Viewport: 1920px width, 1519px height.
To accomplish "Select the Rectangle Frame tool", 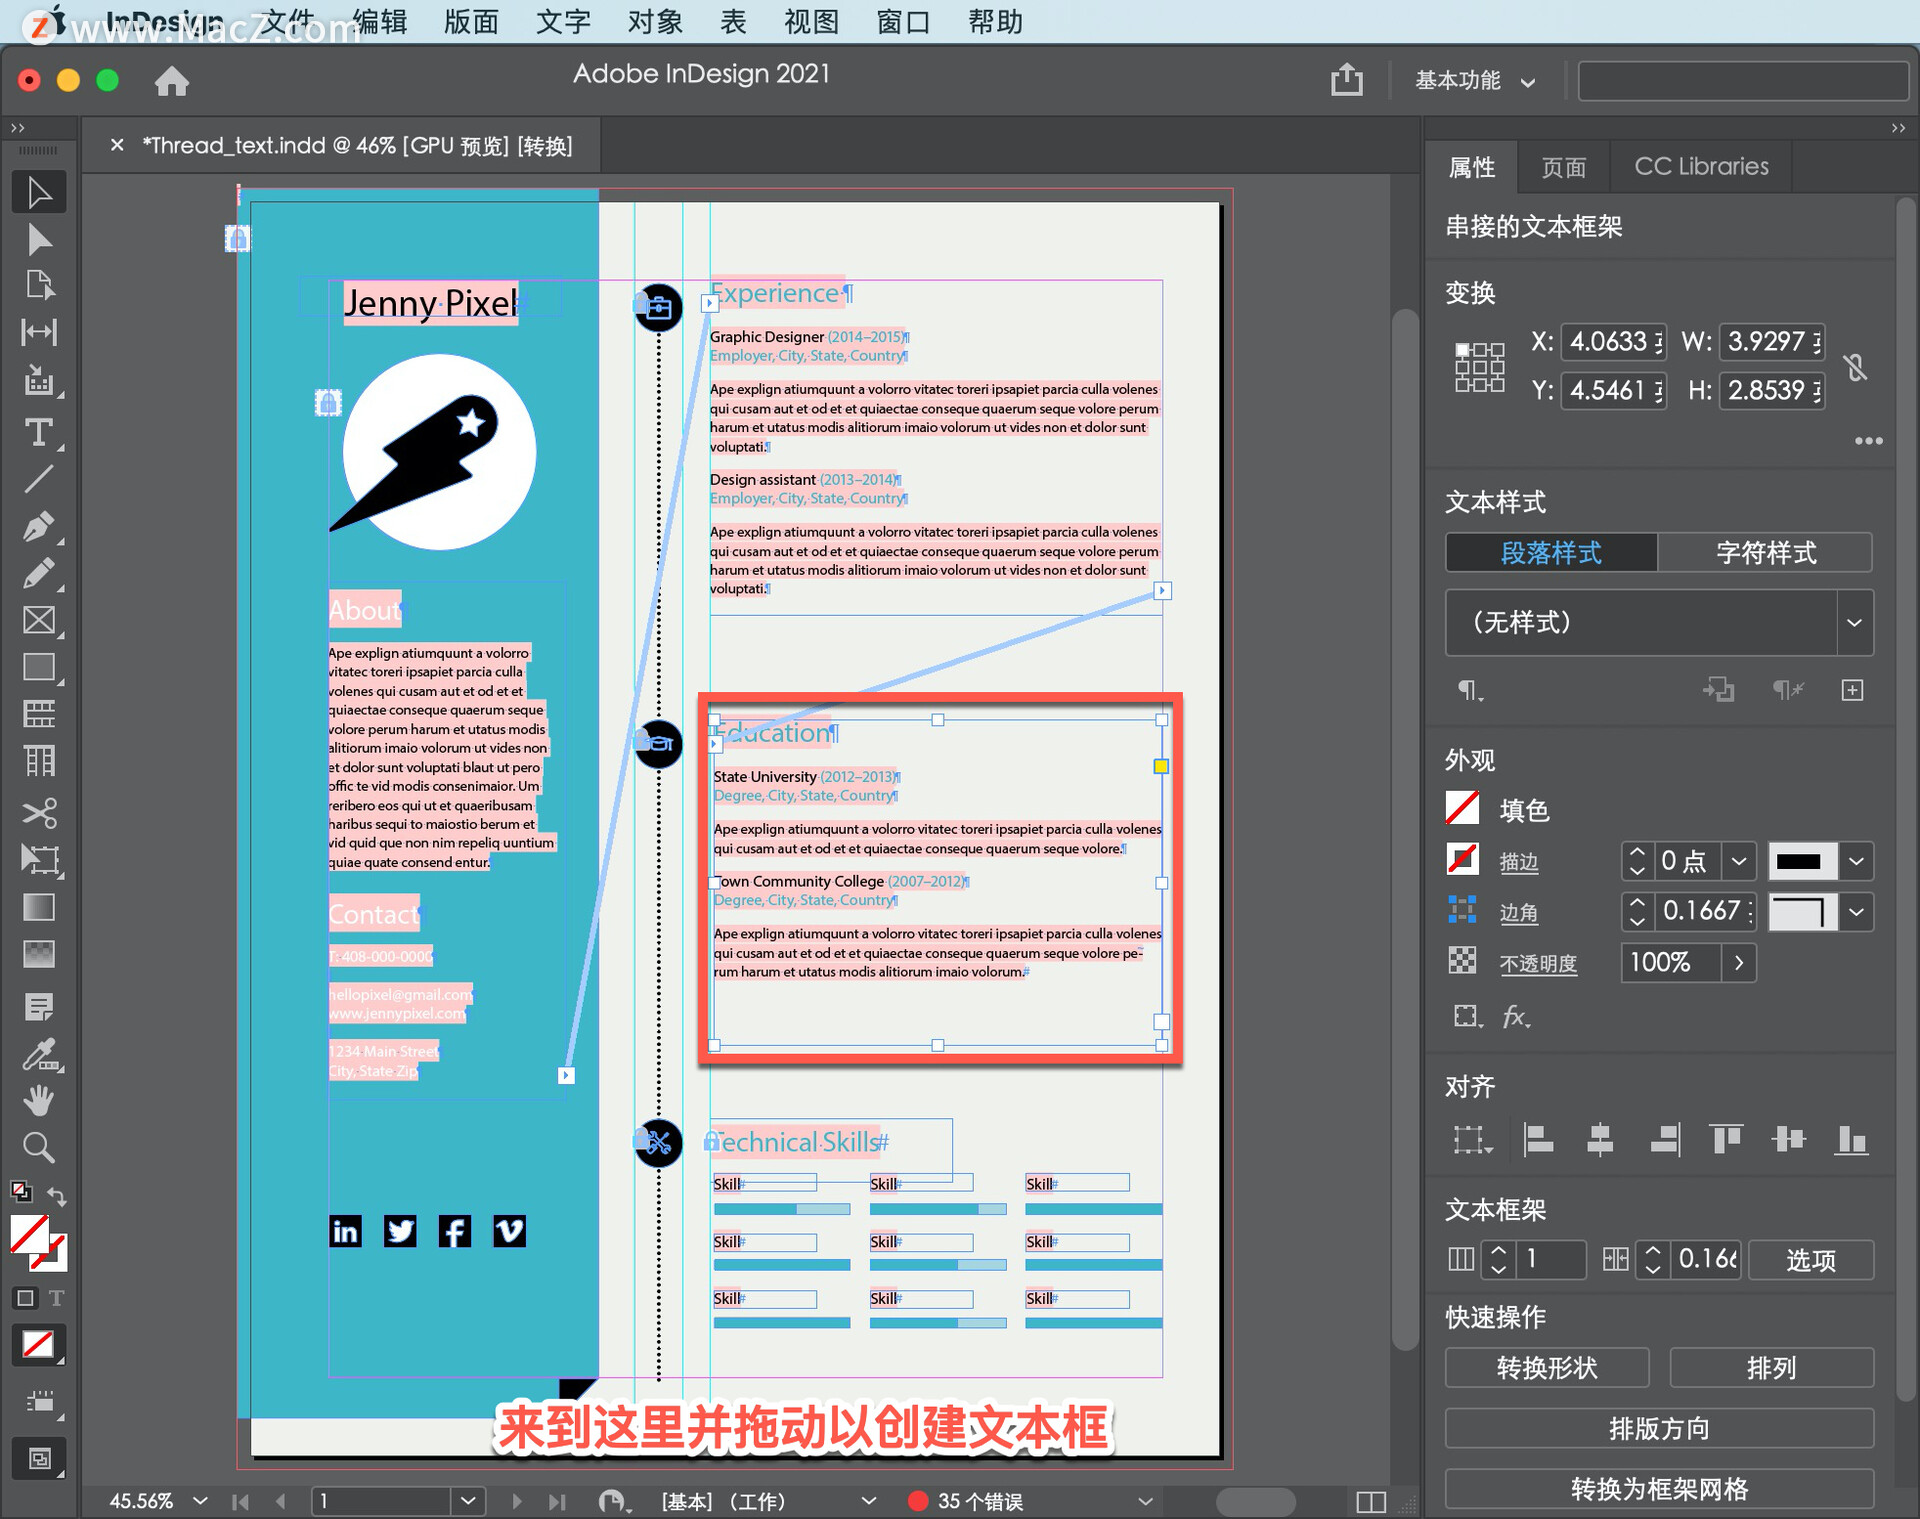I will tap(40, 620).
